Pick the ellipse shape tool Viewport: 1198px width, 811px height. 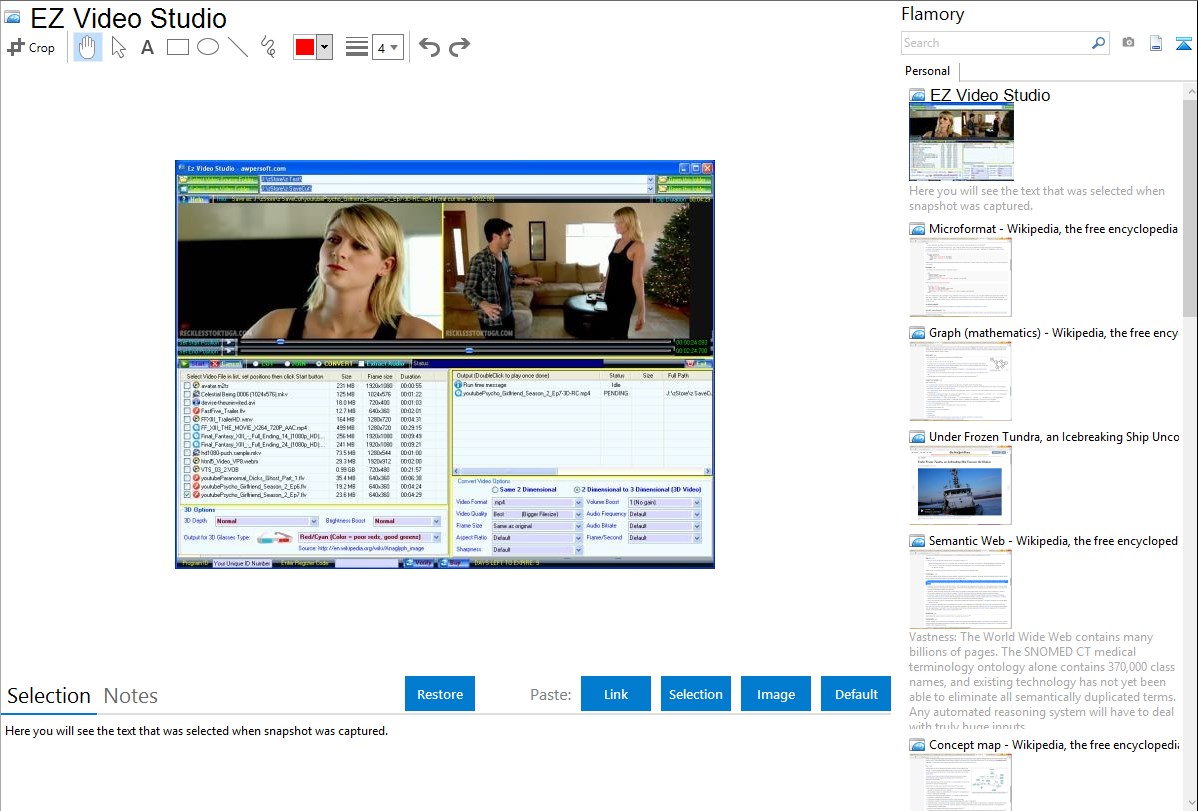(x=208, y=47)
